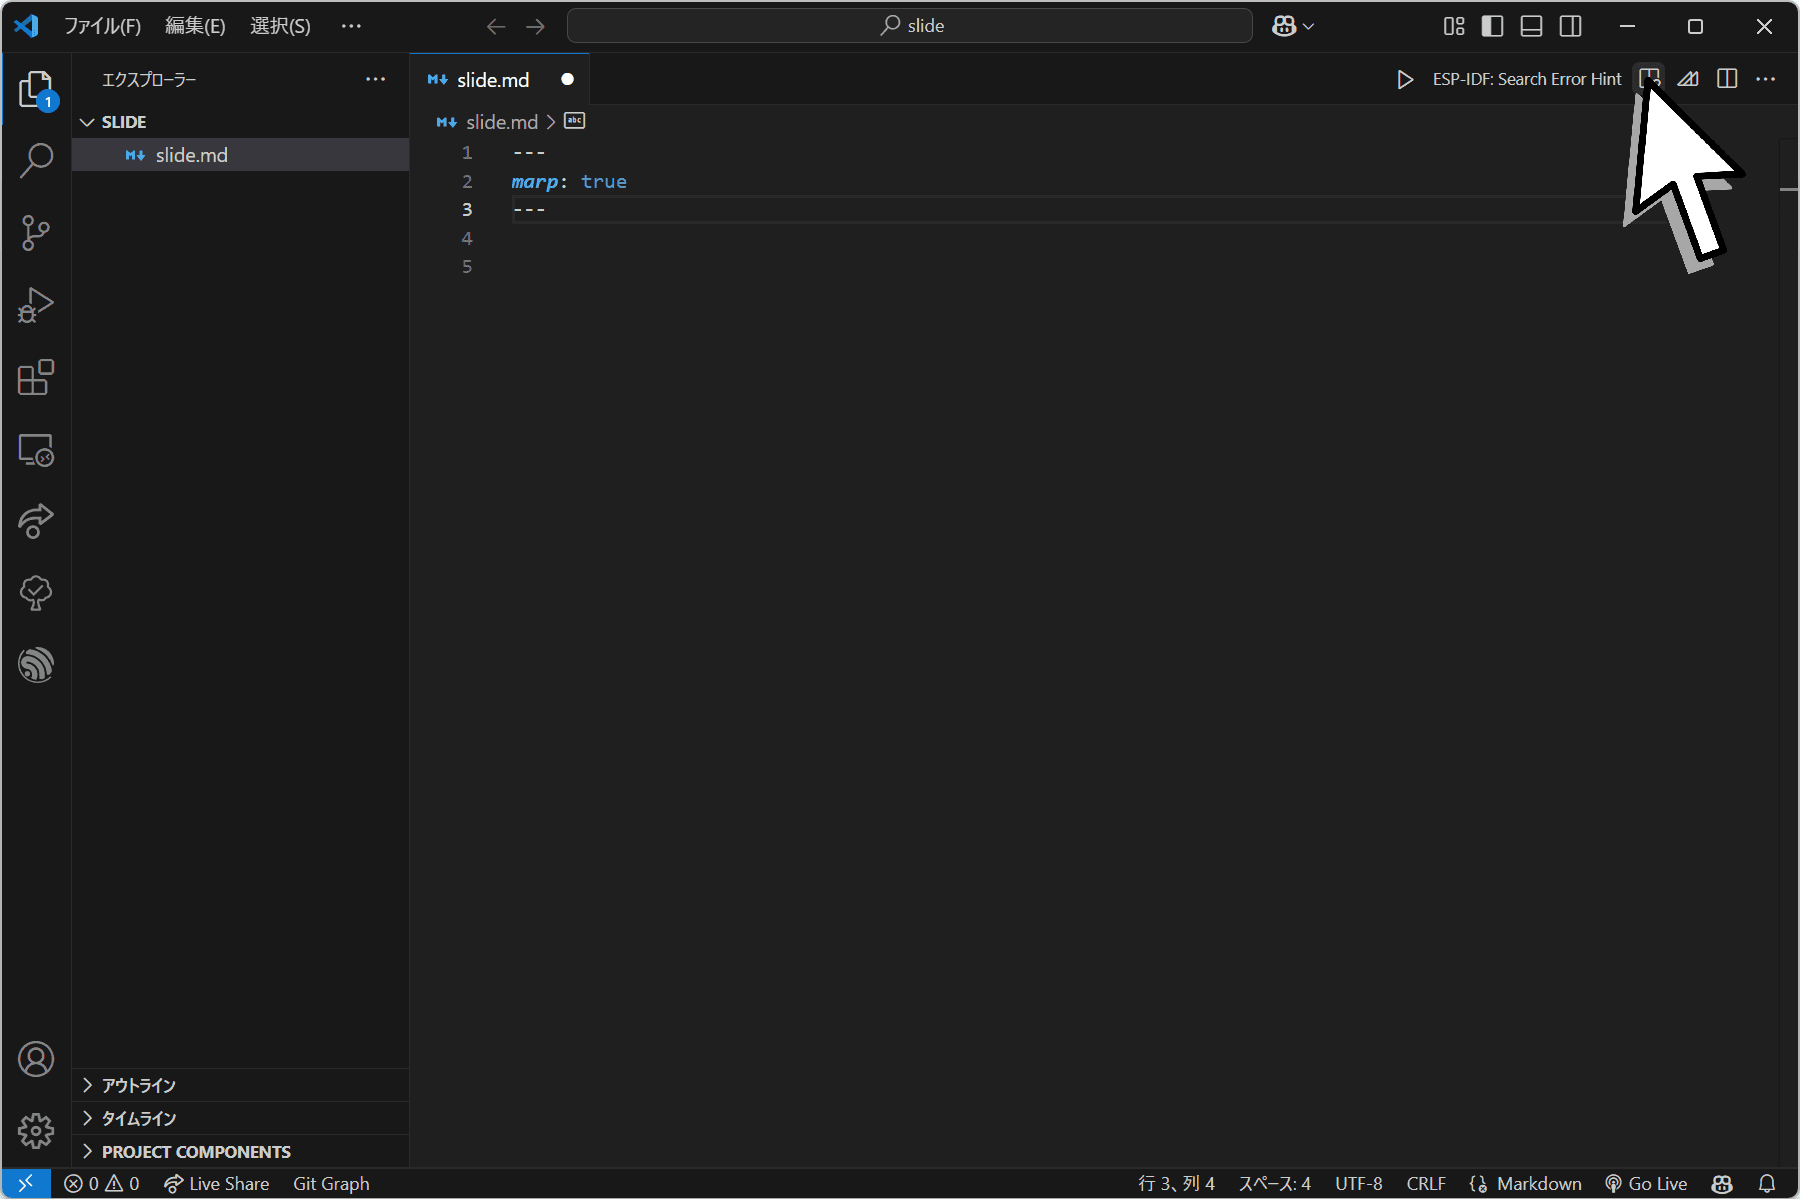Open the Accounts menu icon
This screenshot has height=1199, width=1800.
coord(36,1059)
